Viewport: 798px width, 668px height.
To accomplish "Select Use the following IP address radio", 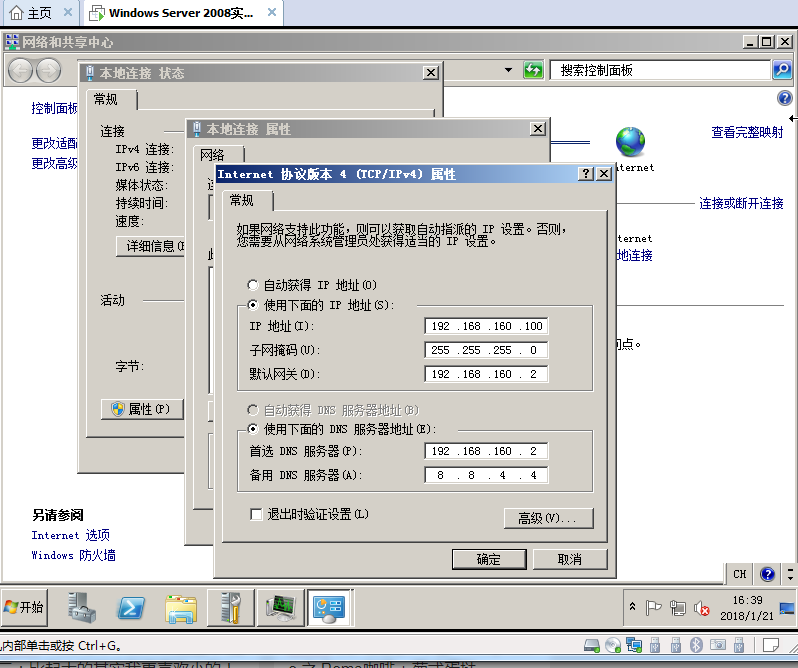I will (x=252, y=305).
